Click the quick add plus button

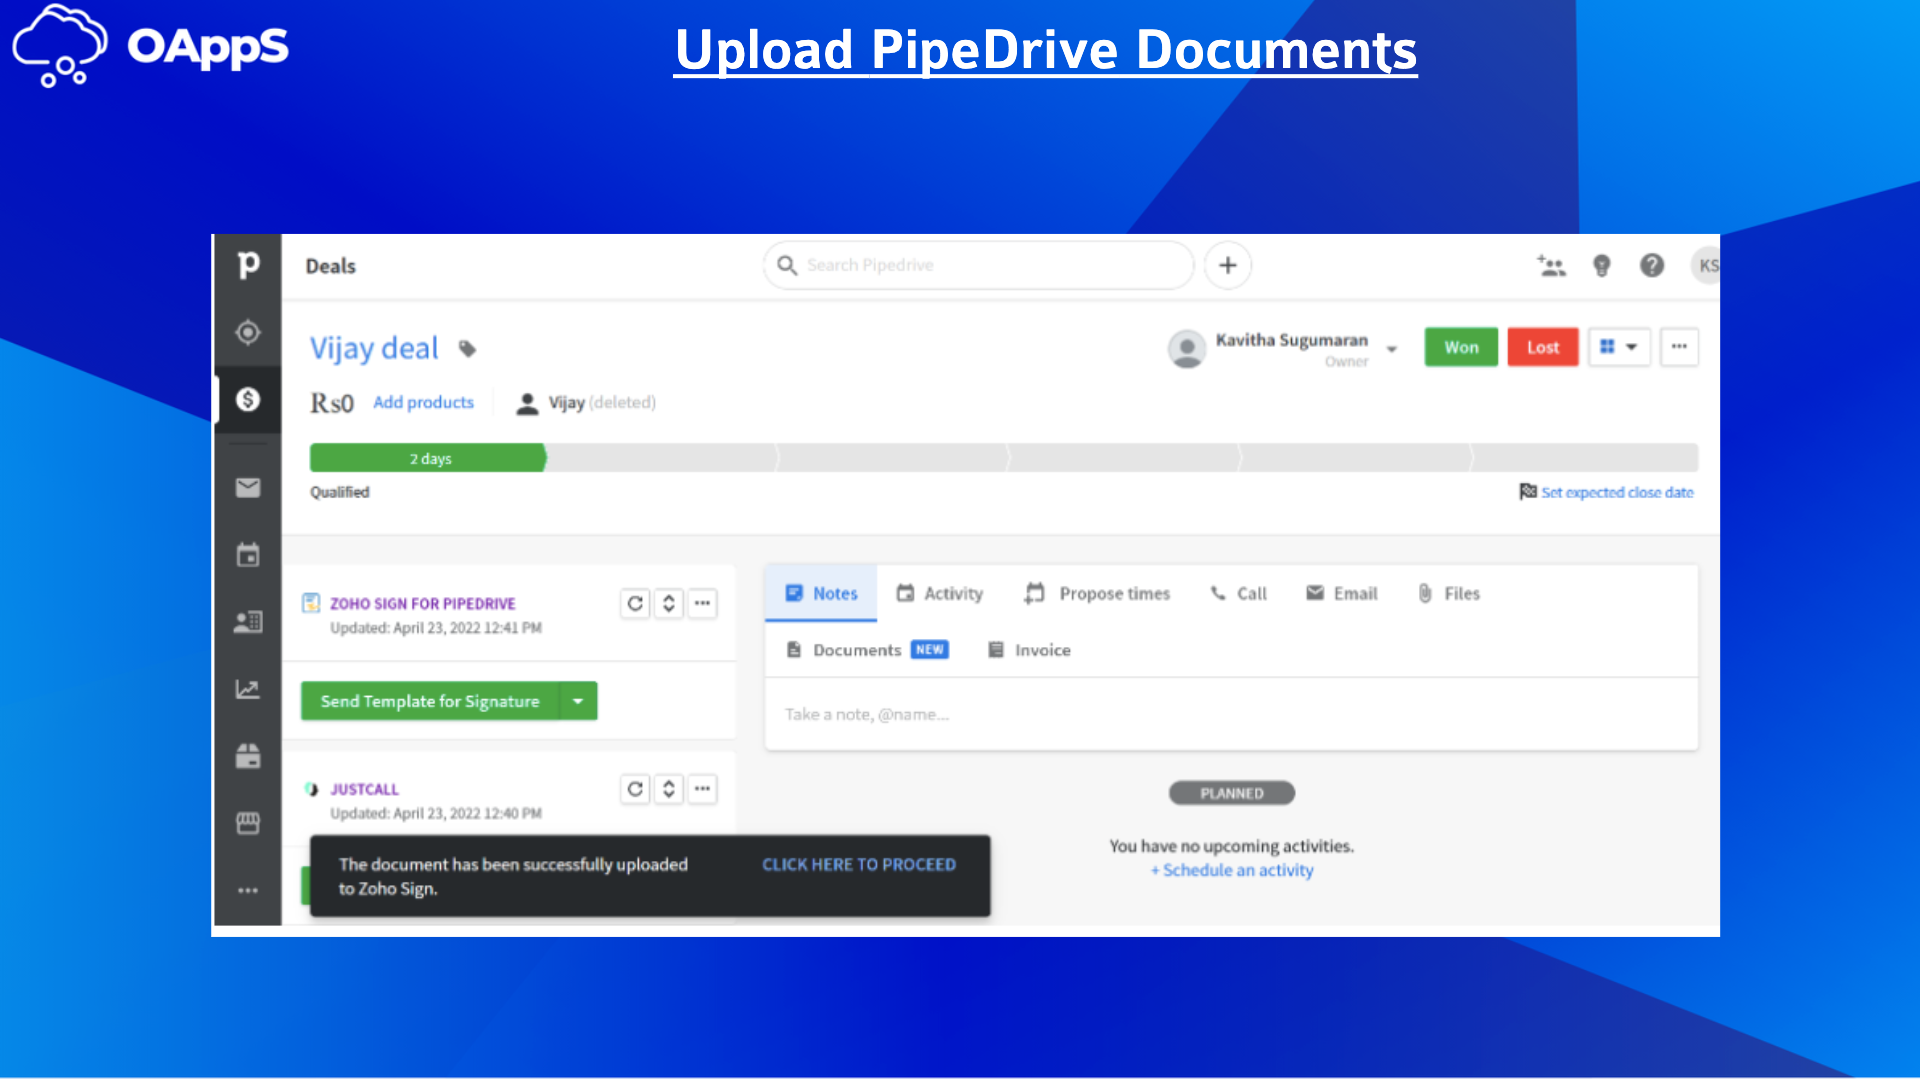pyautogui.click(x=1228, y=265)
